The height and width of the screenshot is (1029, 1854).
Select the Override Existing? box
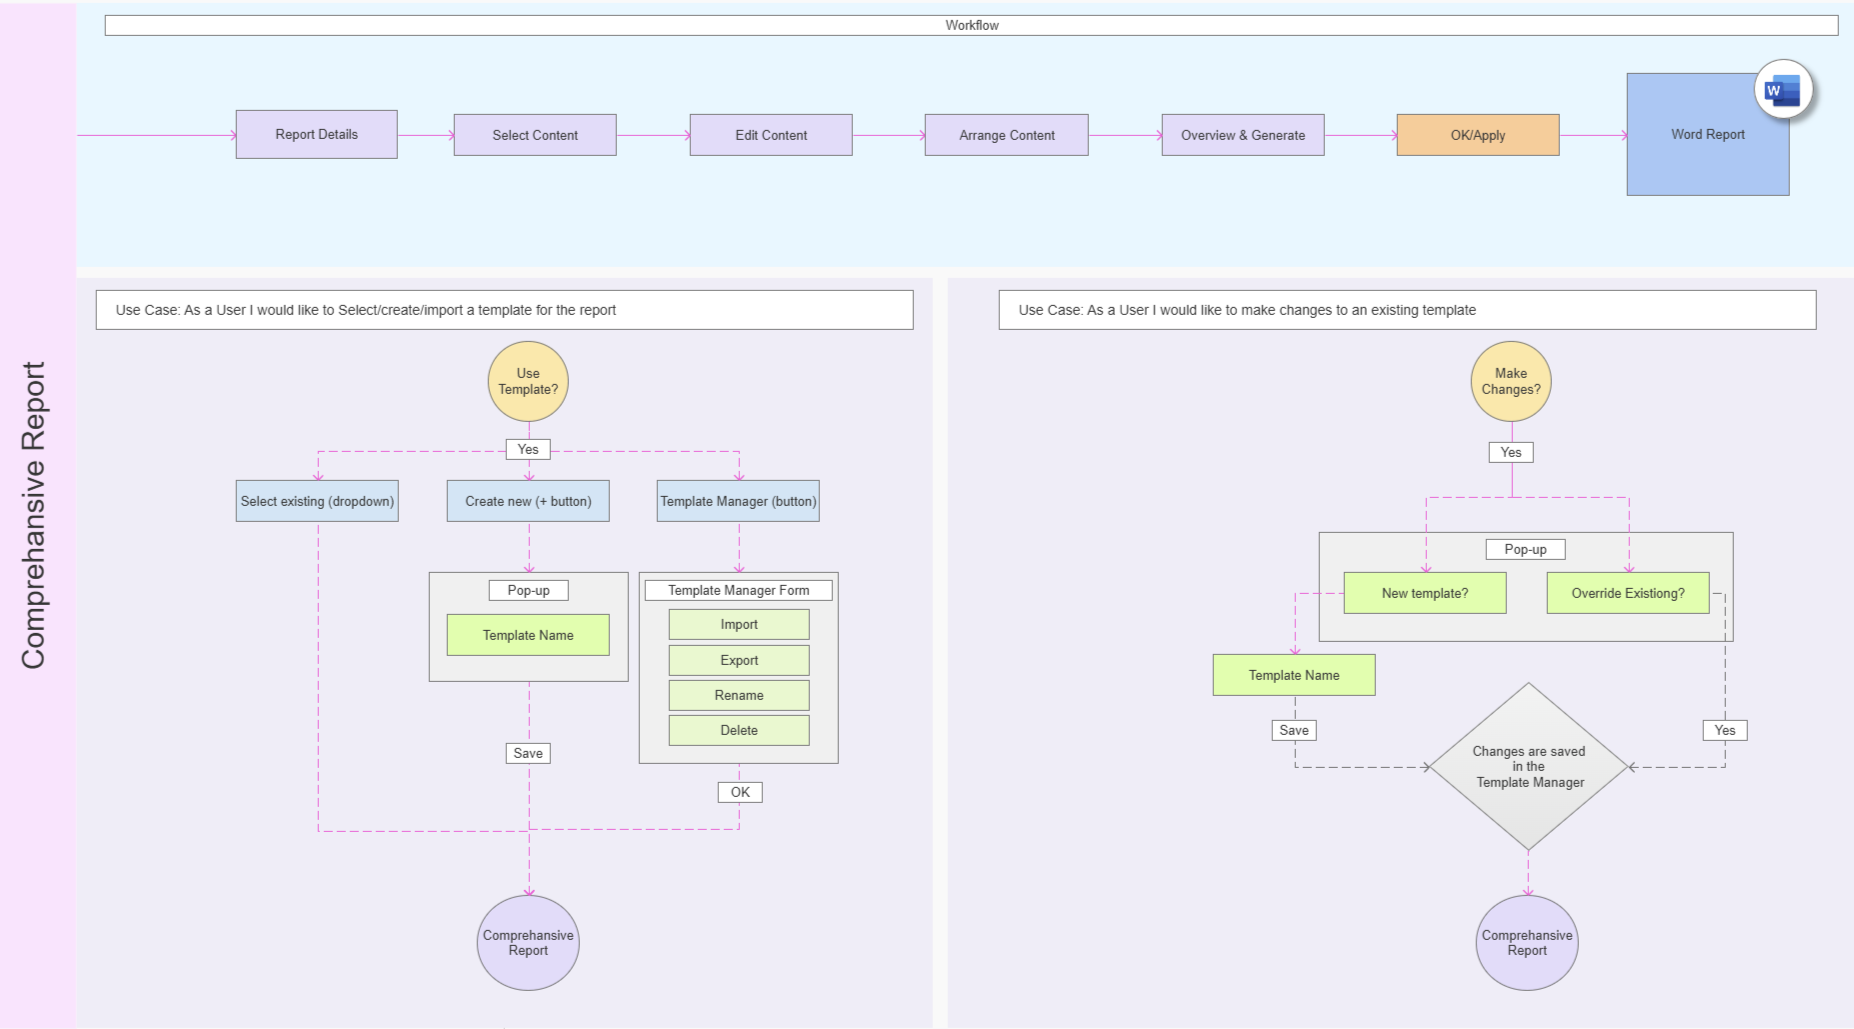tap(1628, 593)
